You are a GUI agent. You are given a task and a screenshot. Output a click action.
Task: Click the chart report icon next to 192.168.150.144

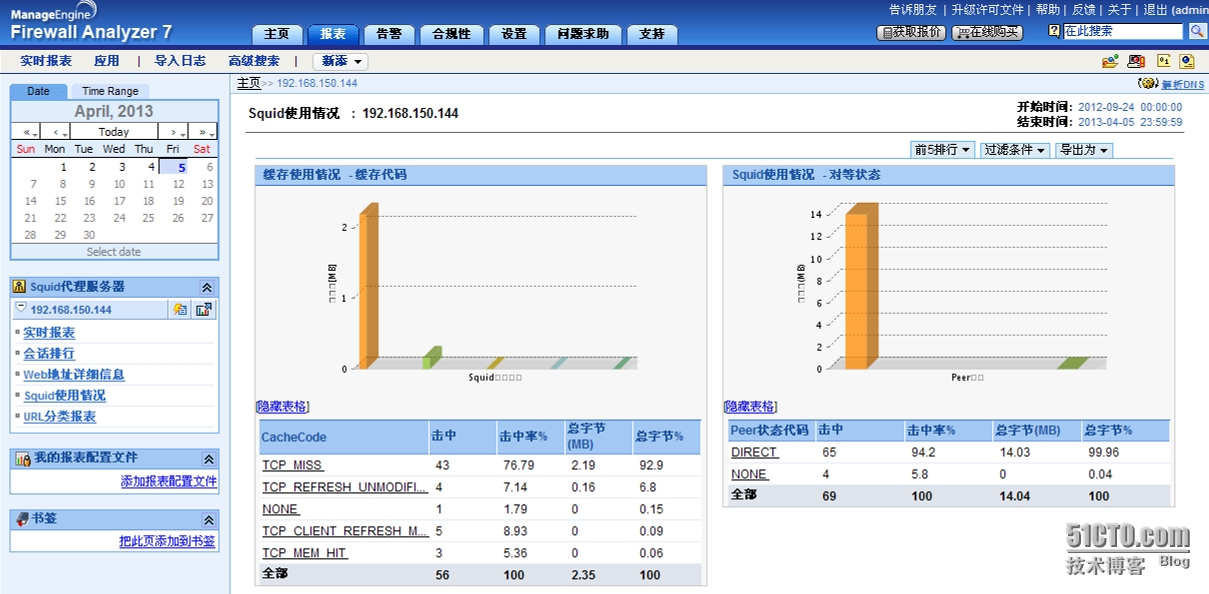point(204,309)
